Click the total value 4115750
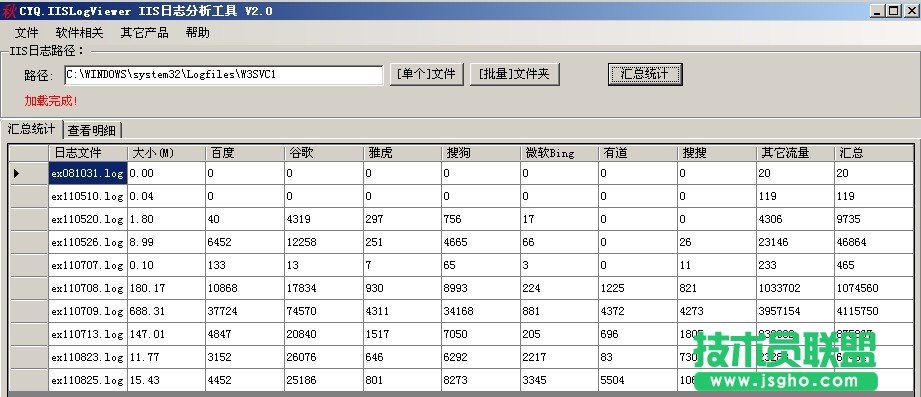 click(874, 311)
